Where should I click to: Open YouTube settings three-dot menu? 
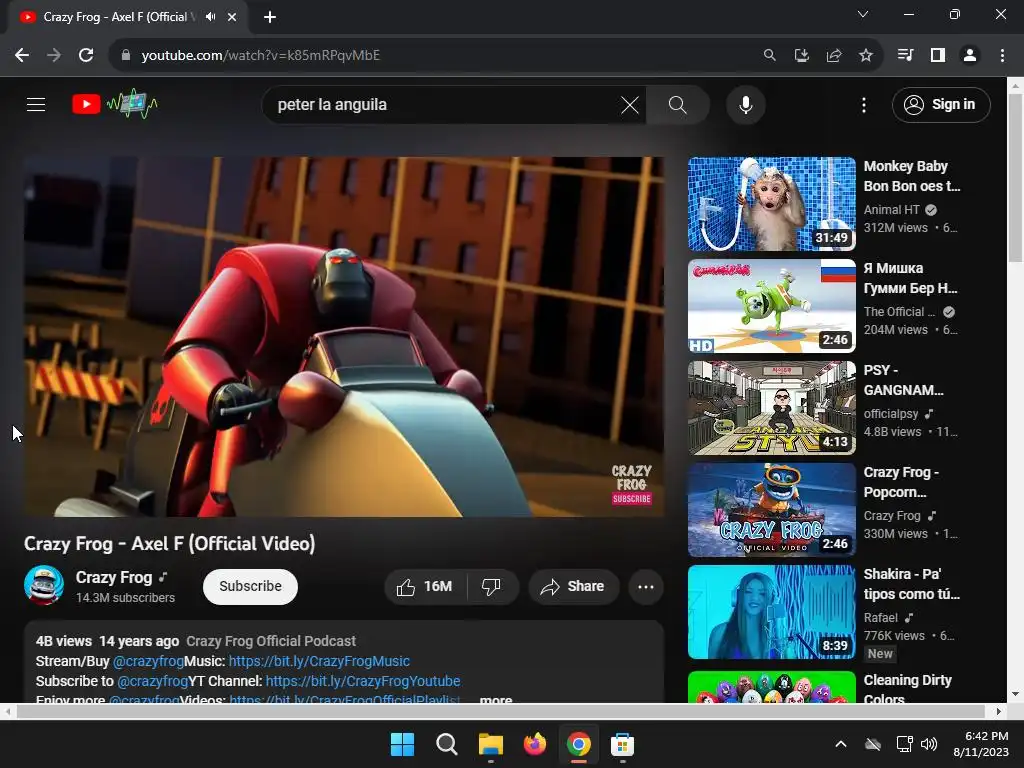pyautogui.click(x=863, y=104)
